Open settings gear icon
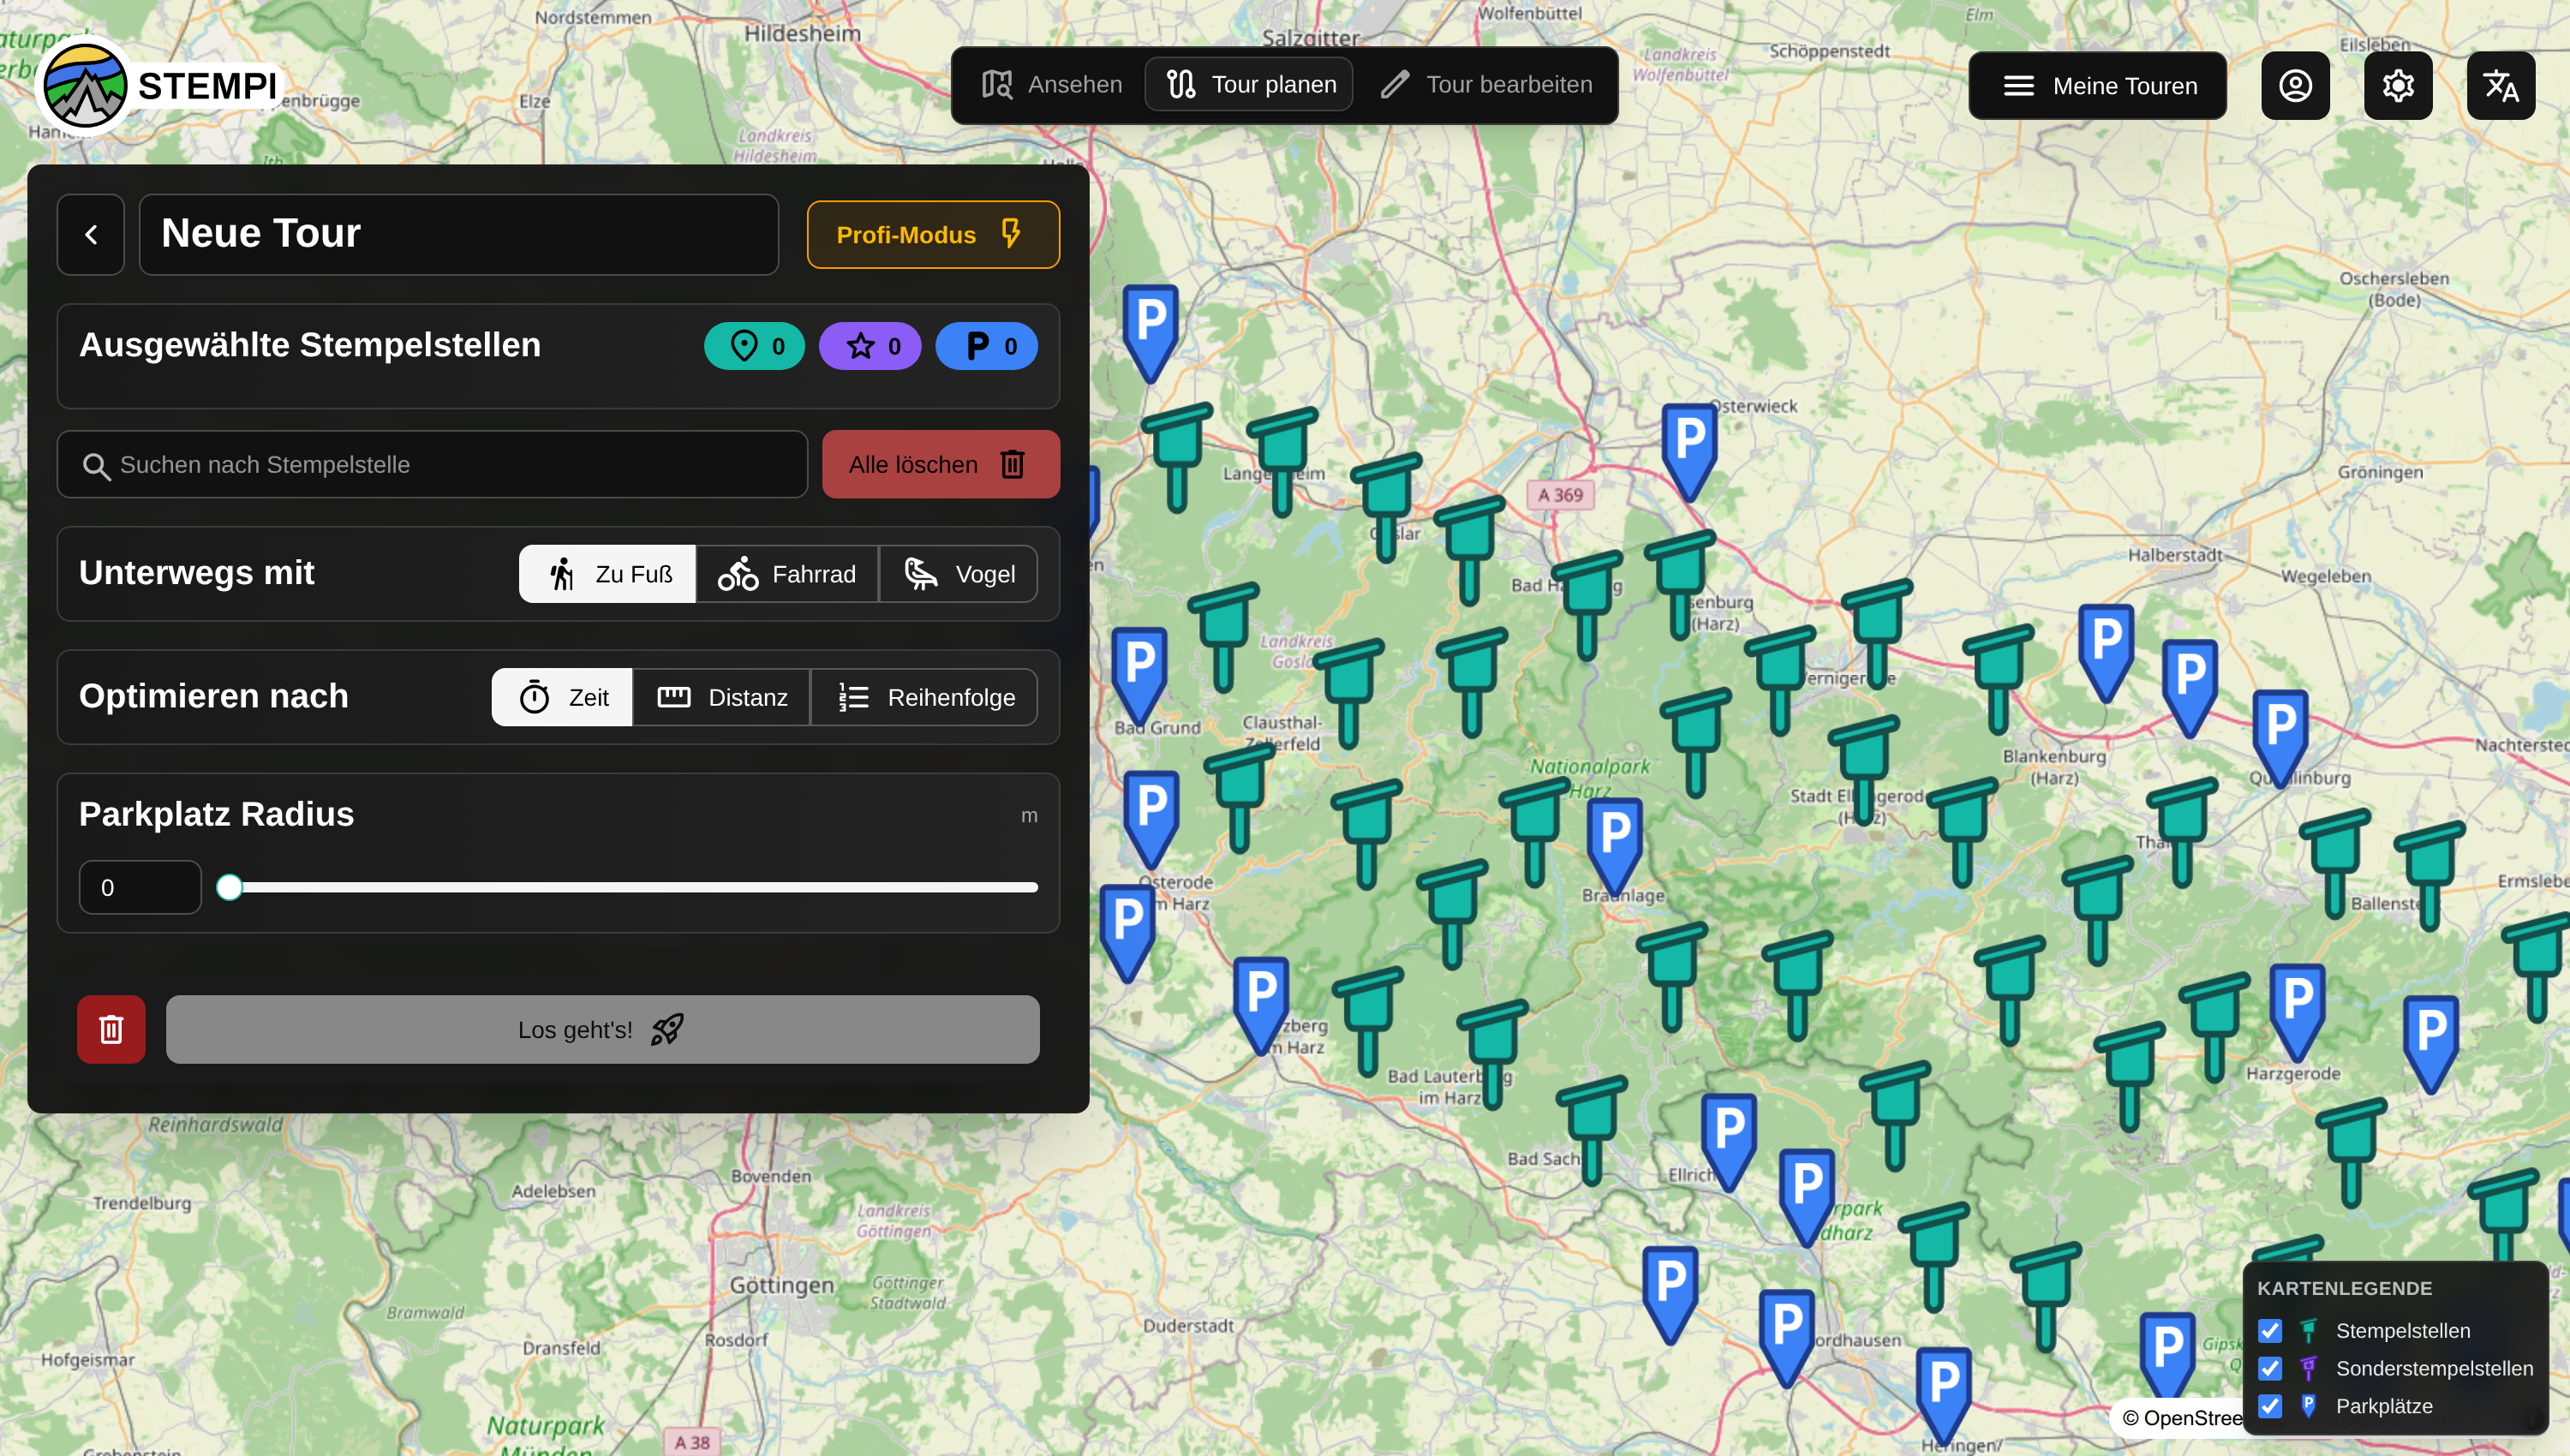This screenshot has width=2570, height=1456. pos(2398,86)
